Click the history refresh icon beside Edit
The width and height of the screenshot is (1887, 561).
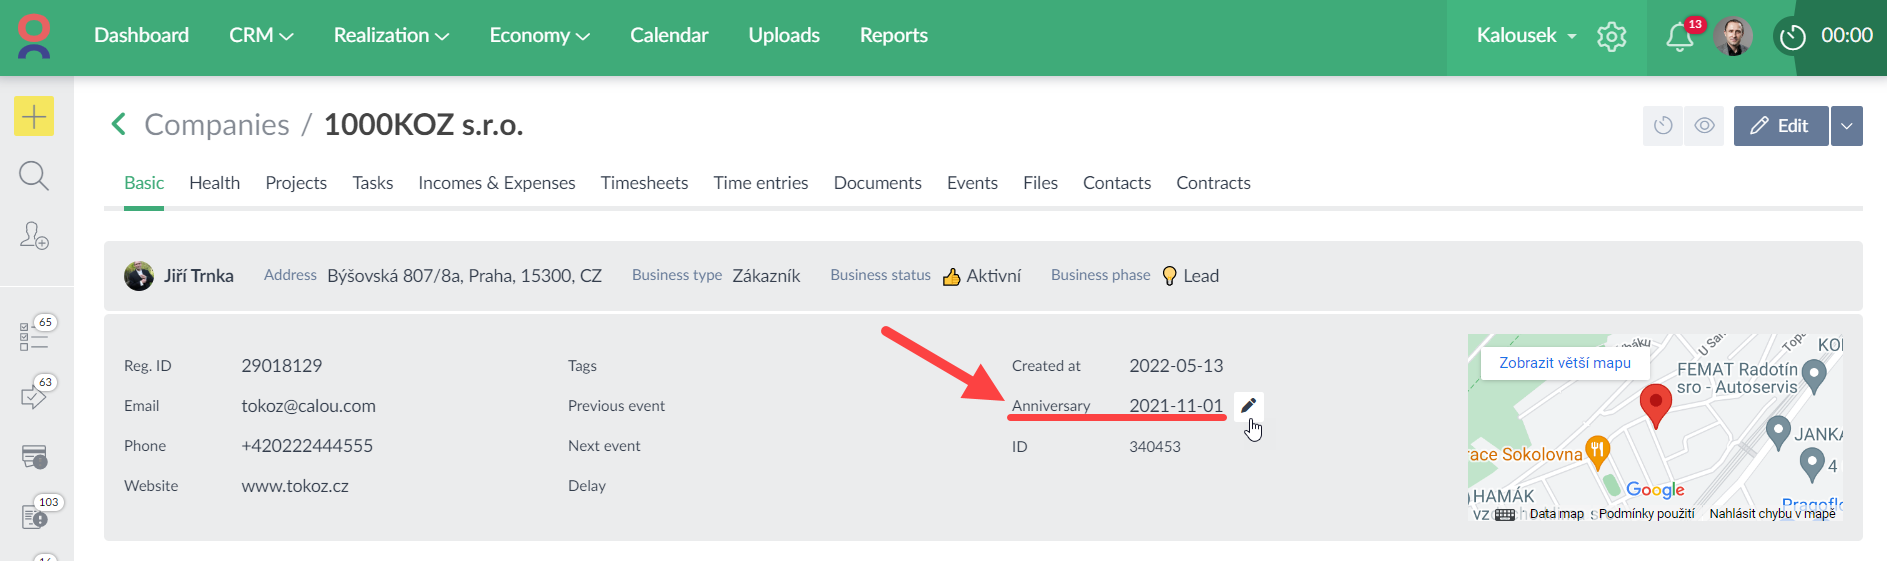coord(1663,126)
